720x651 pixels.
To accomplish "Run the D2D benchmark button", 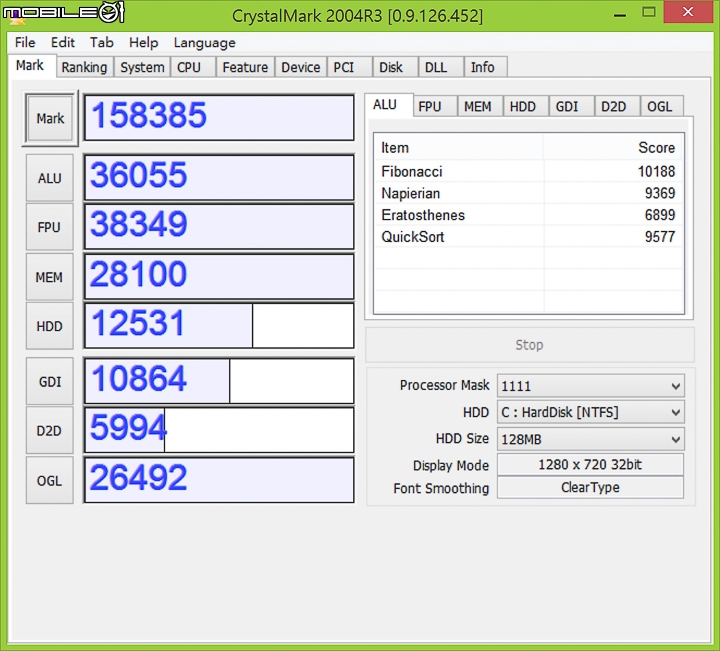I will [50, 431].
